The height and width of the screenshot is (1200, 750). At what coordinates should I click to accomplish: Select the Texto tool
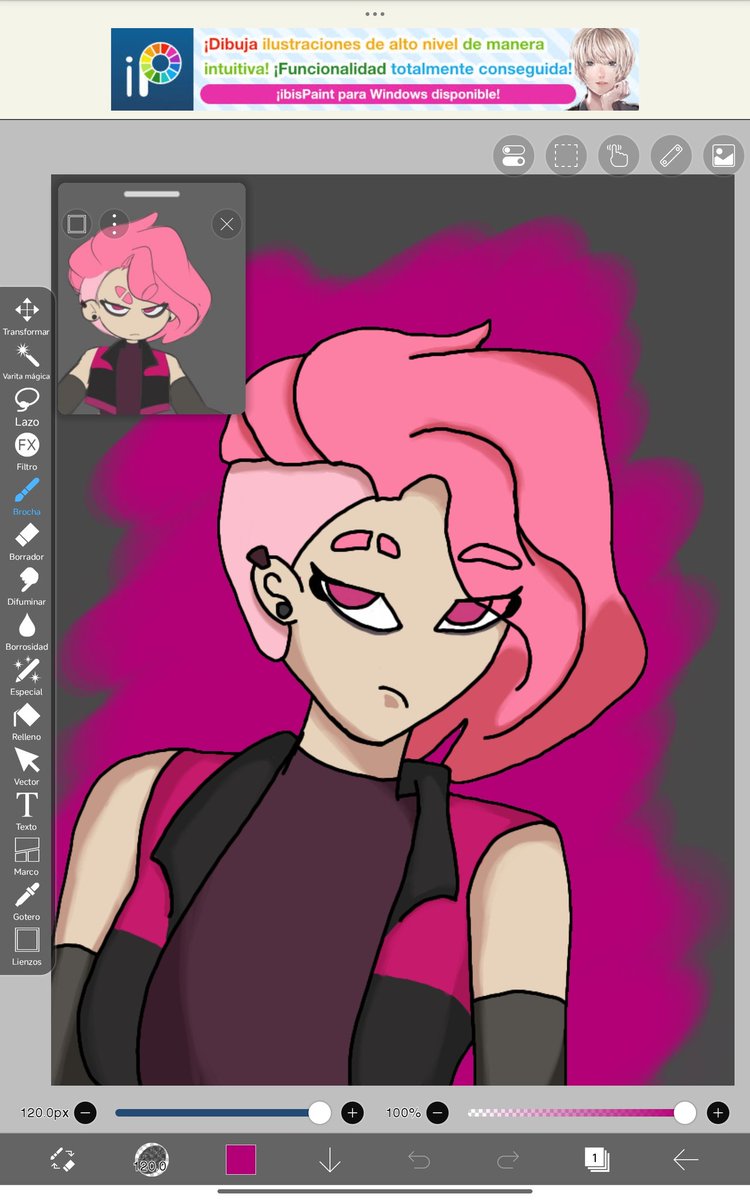point(26,811)
